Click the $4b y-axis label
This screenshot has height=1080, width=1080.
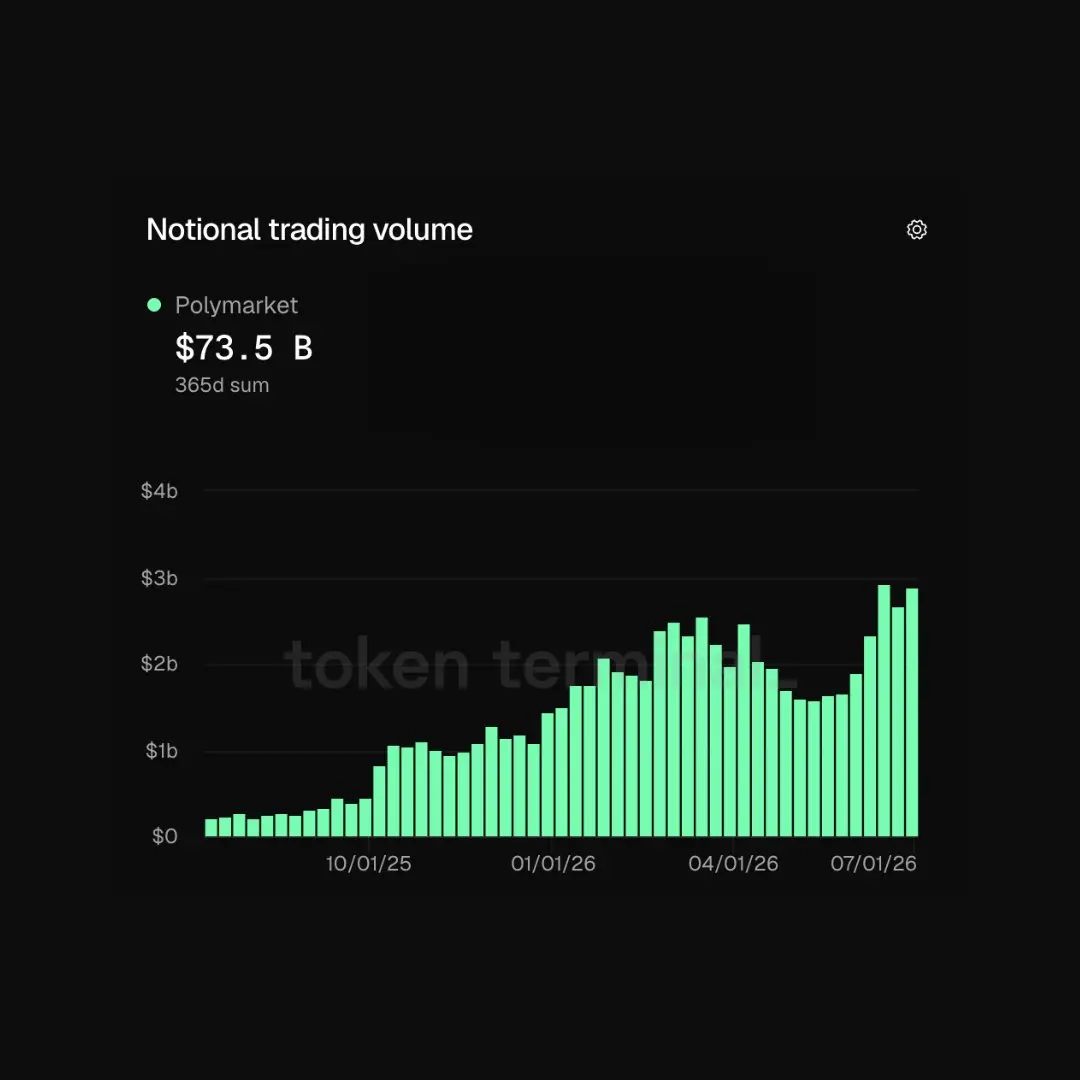(x=159, y=491)
